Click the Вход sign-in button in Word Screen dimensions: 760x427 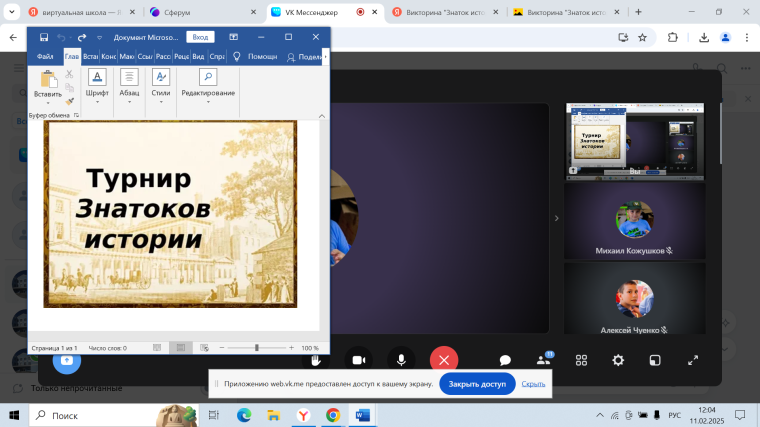pyautogui.click(x=200, y=37)
